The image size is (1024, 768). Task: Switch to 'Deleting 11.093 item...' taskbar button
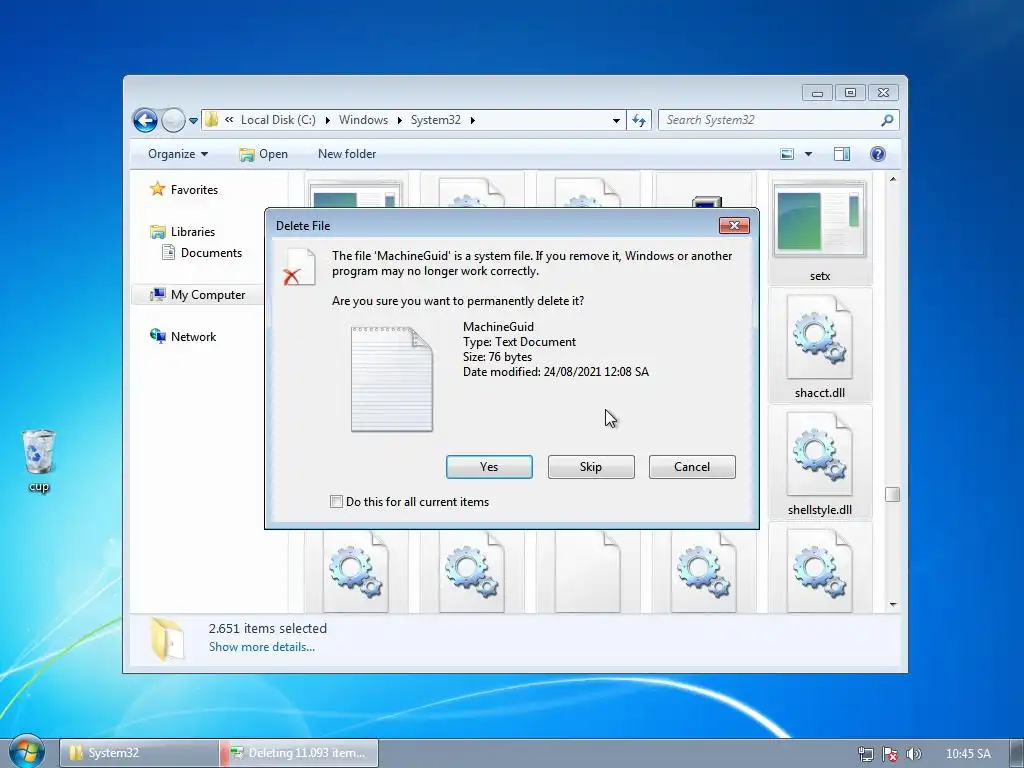(x=299, y=753)
